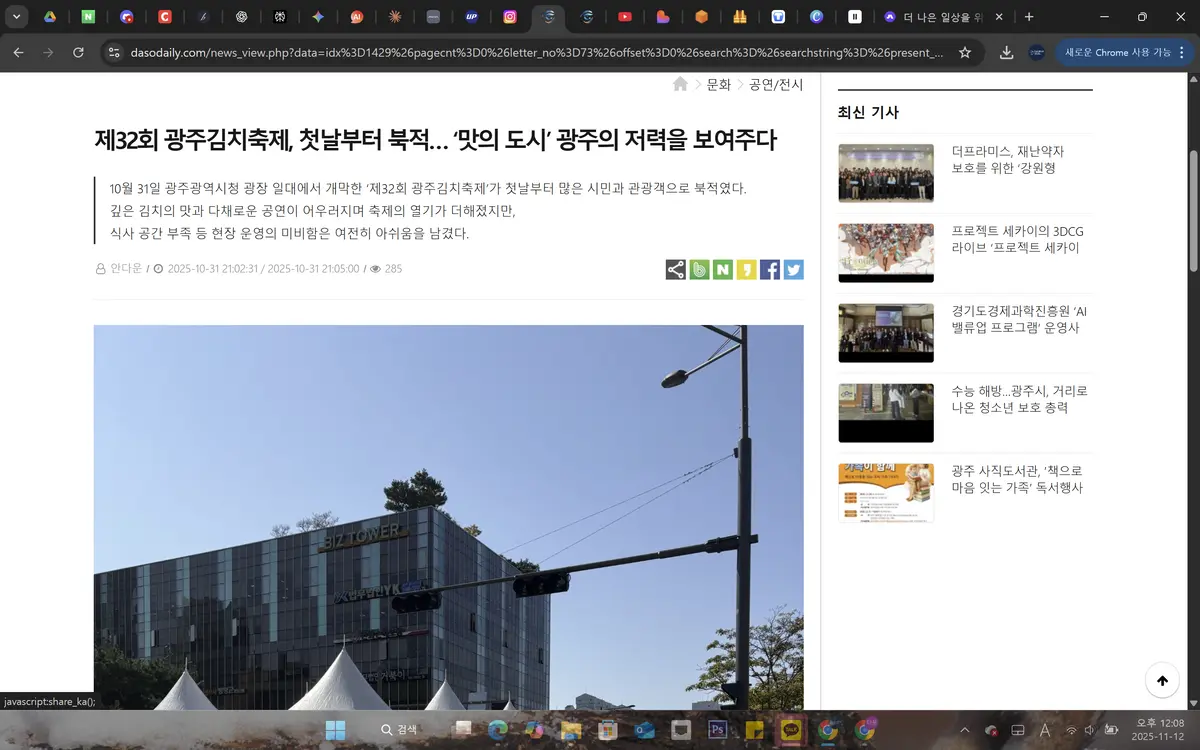The height and width of the screenshot is (750, 1200).
Task: Switch to the Instagram tab
Action: pyautogui.click(x=510, y=17)
